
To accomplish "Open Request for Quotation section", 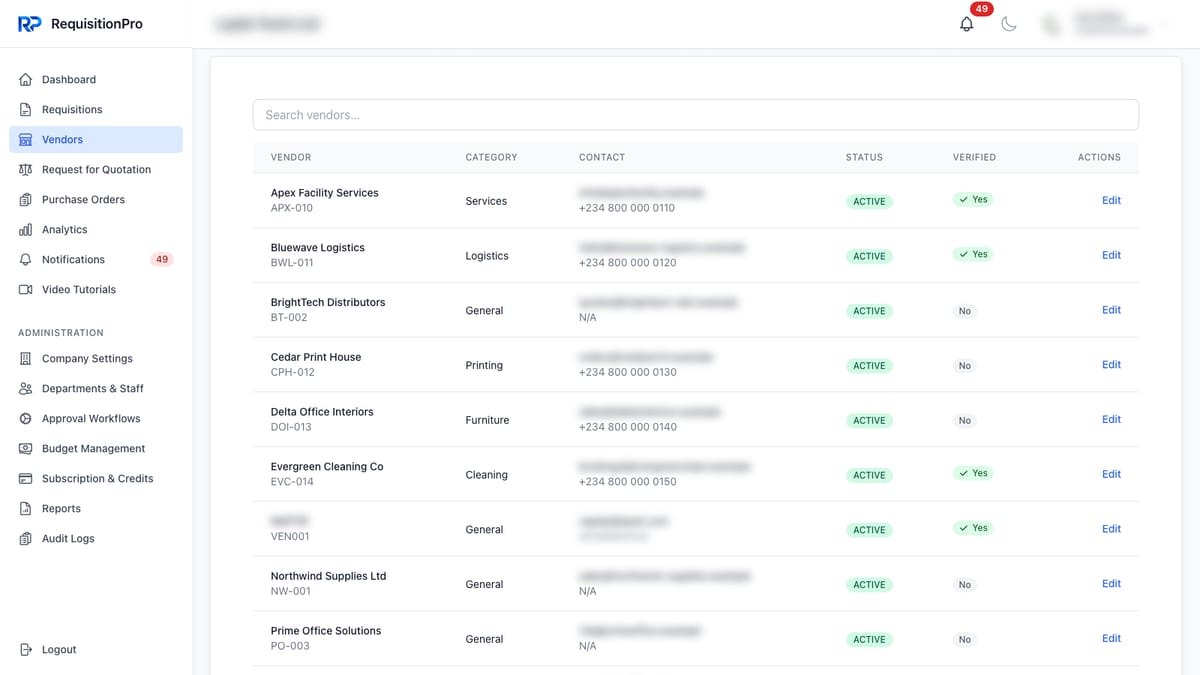I will tap(96, 170).
